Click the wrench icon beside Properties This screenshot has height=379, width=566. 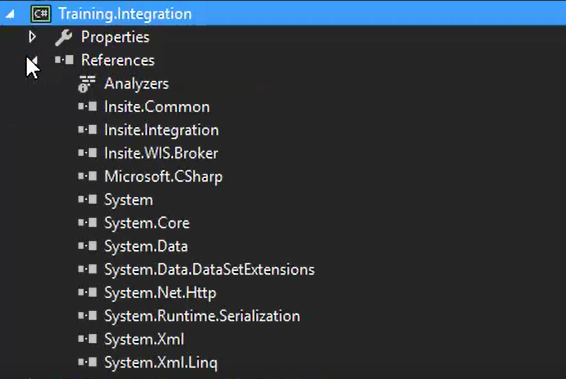point(64,37)
